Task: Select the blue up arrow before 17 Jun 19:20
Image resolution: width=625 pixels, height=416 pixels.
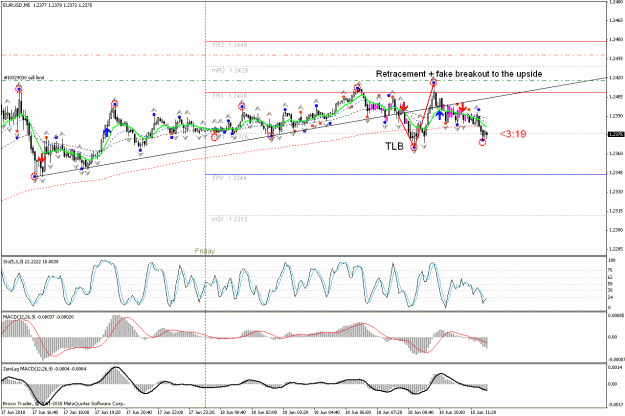Action: pyautogui.click(x=106, y=132)
